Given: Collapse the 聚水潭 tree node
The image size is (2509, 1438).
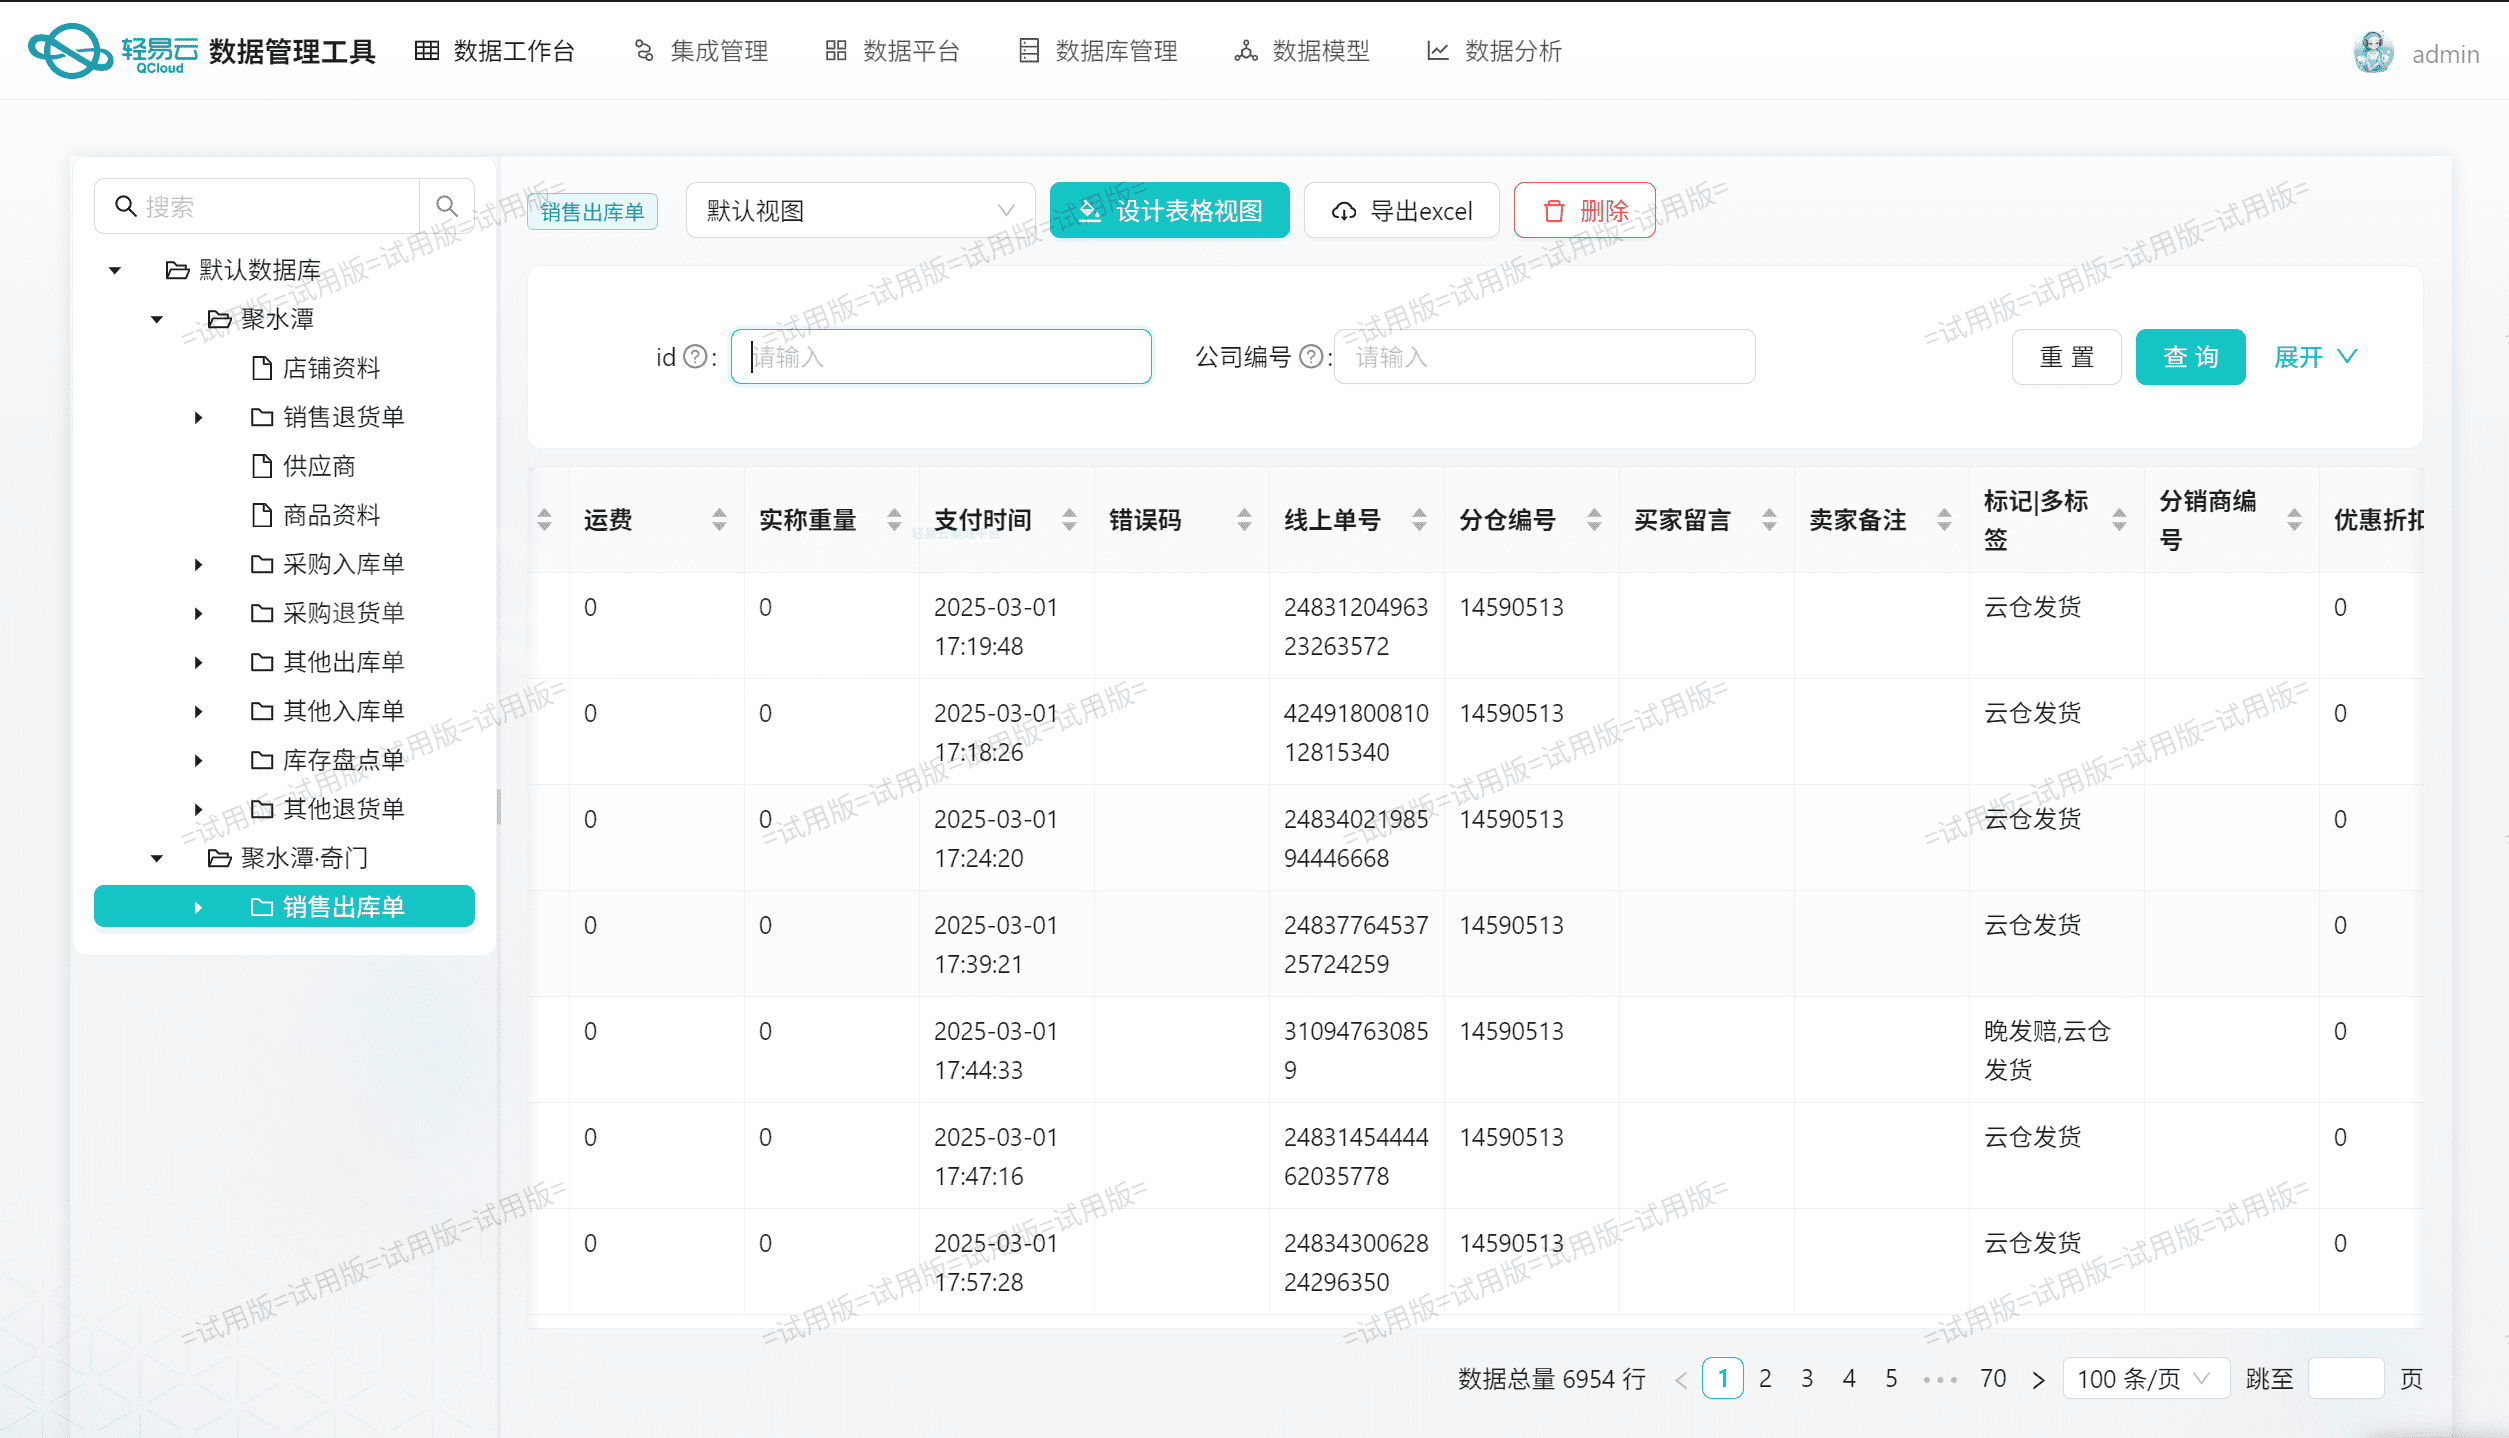Looking at the screenshot, I should [157, 320].
